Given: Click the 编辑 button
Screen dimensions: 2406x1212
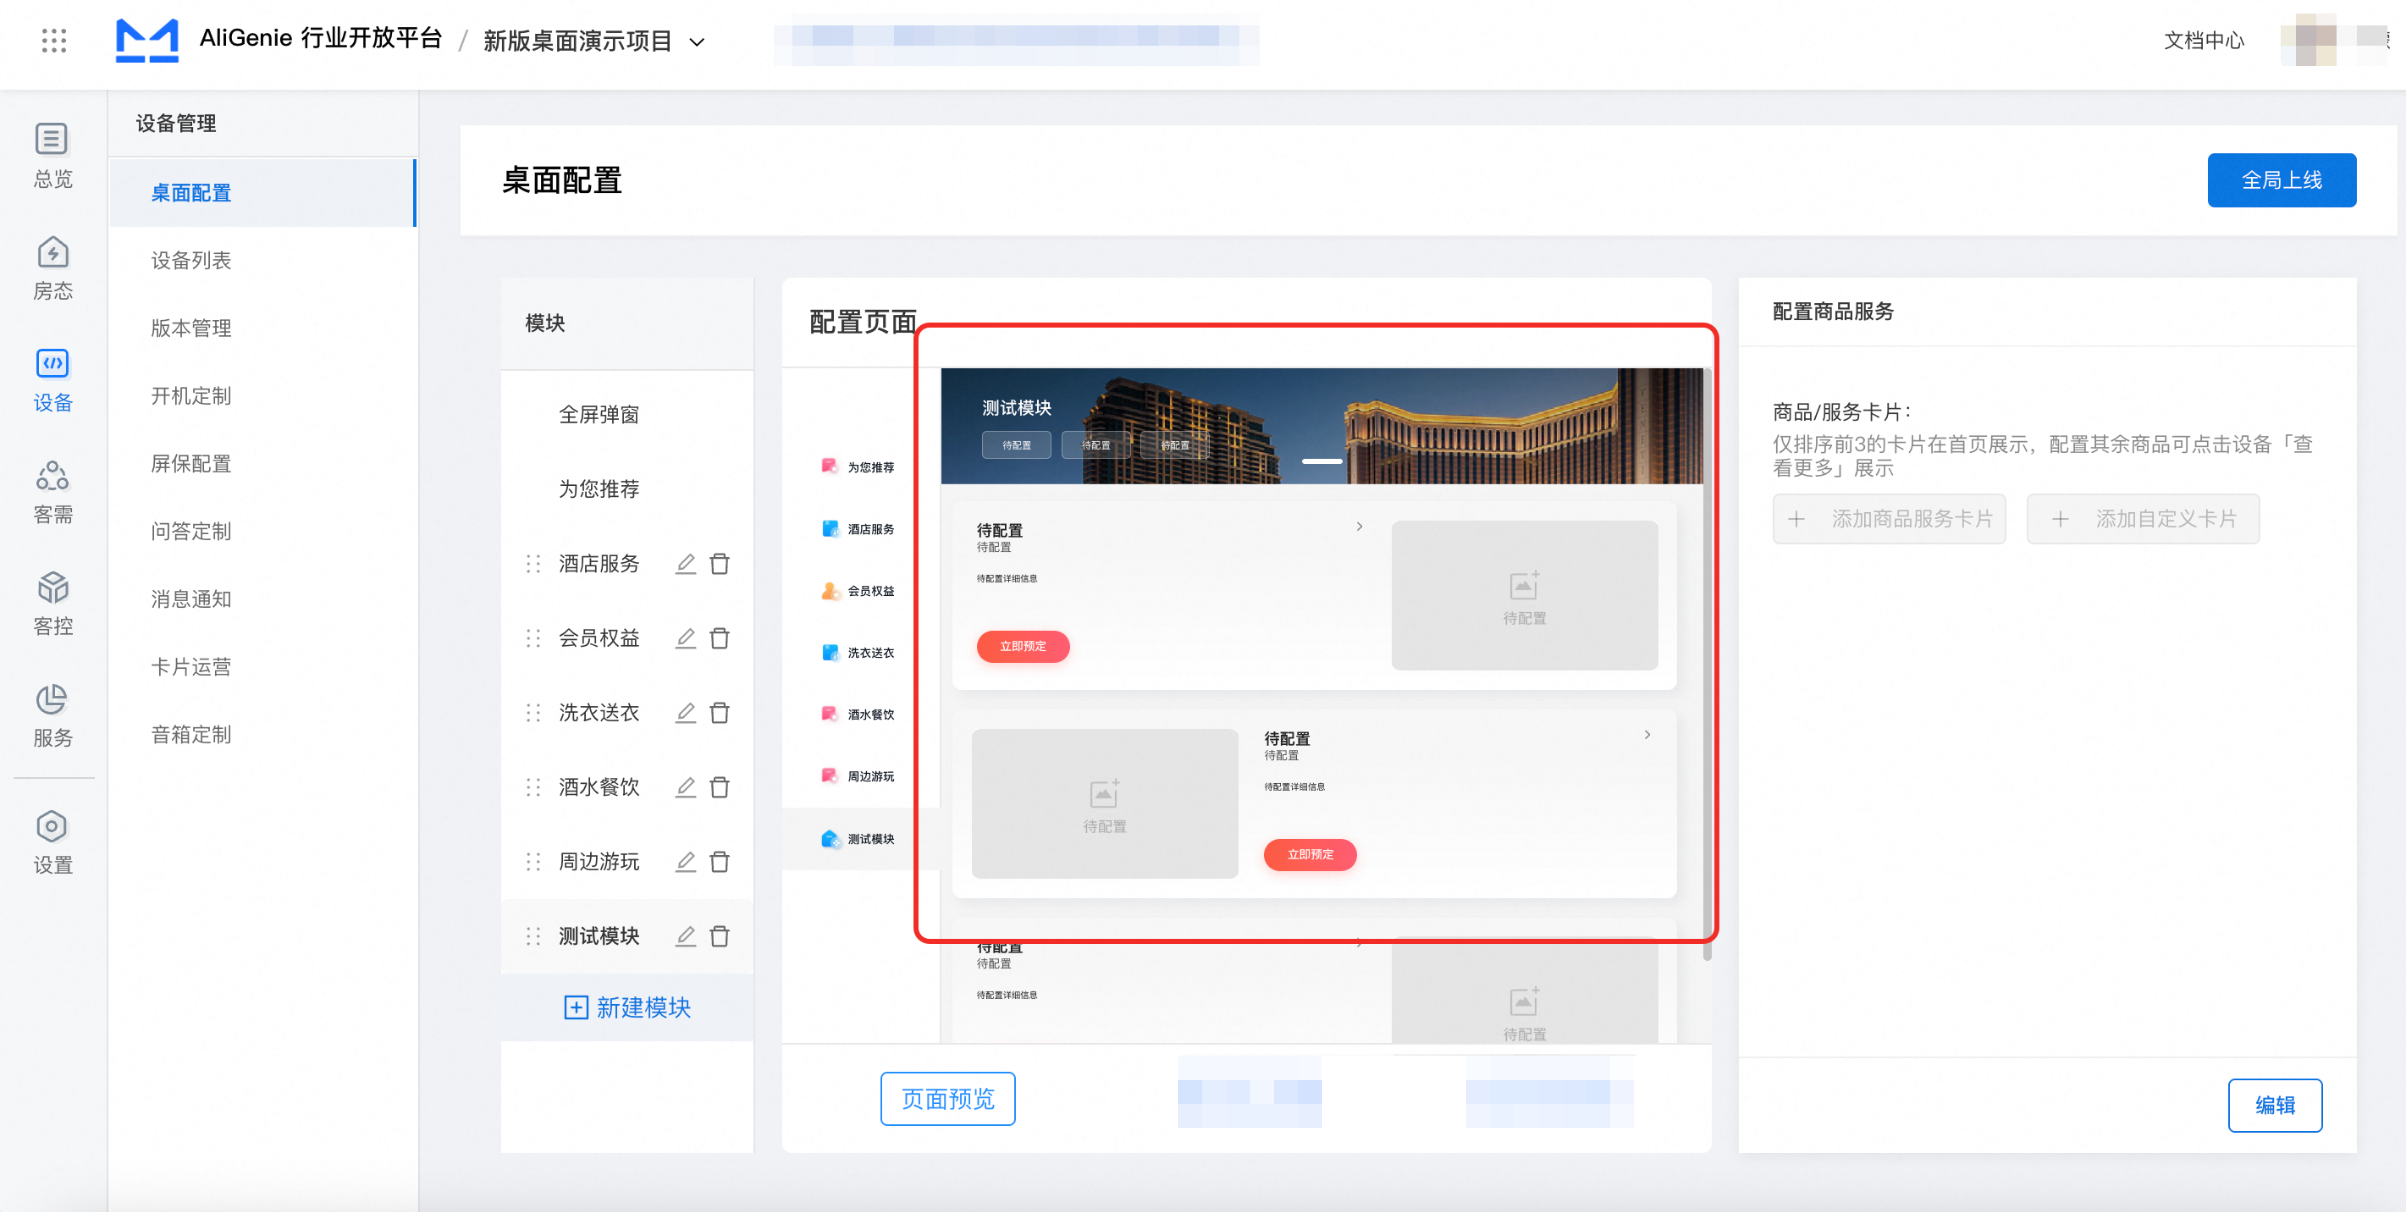Looking at the screenshot, I should pos(2275,1105).
